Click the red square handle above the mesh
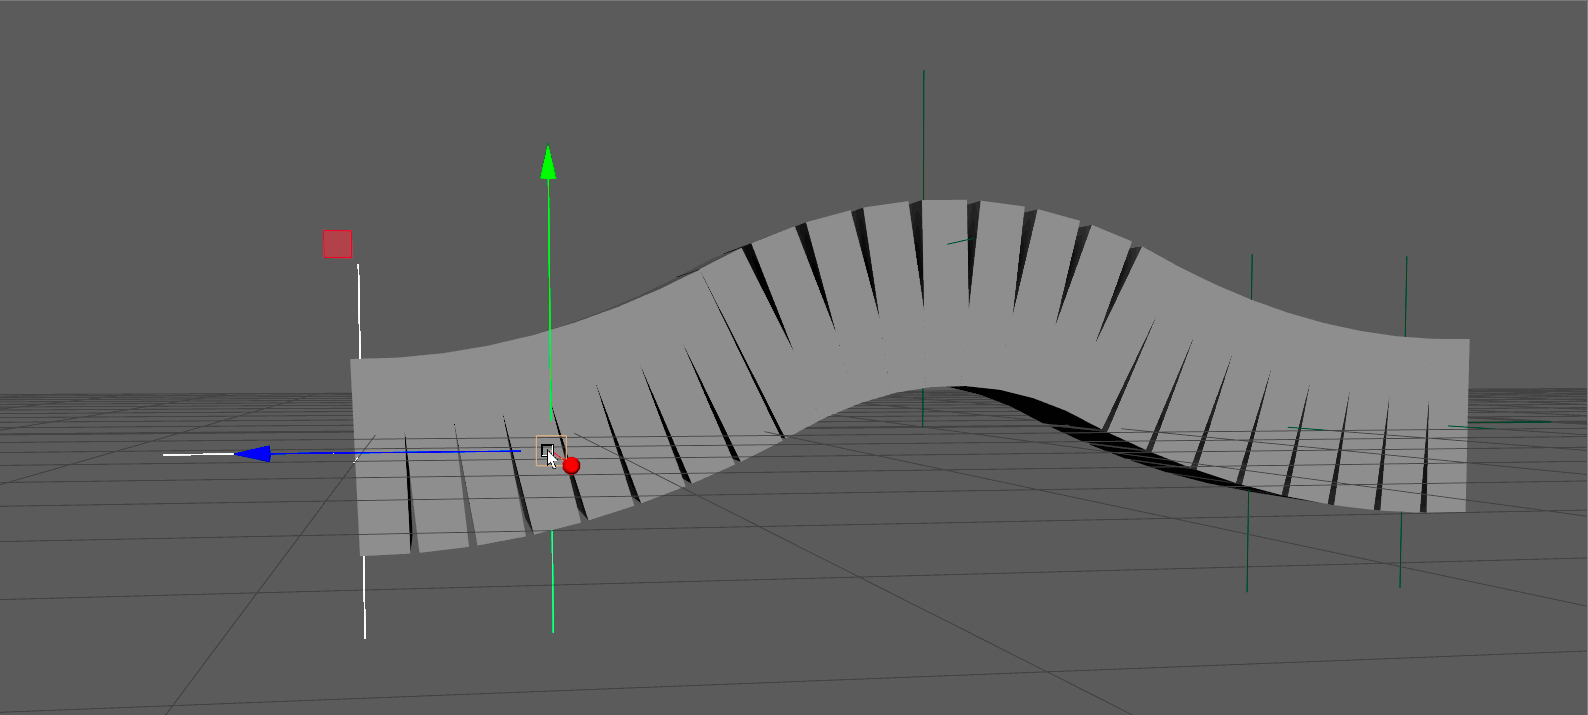The height and width of the screenshot is (715, 1588). (338, 244)
